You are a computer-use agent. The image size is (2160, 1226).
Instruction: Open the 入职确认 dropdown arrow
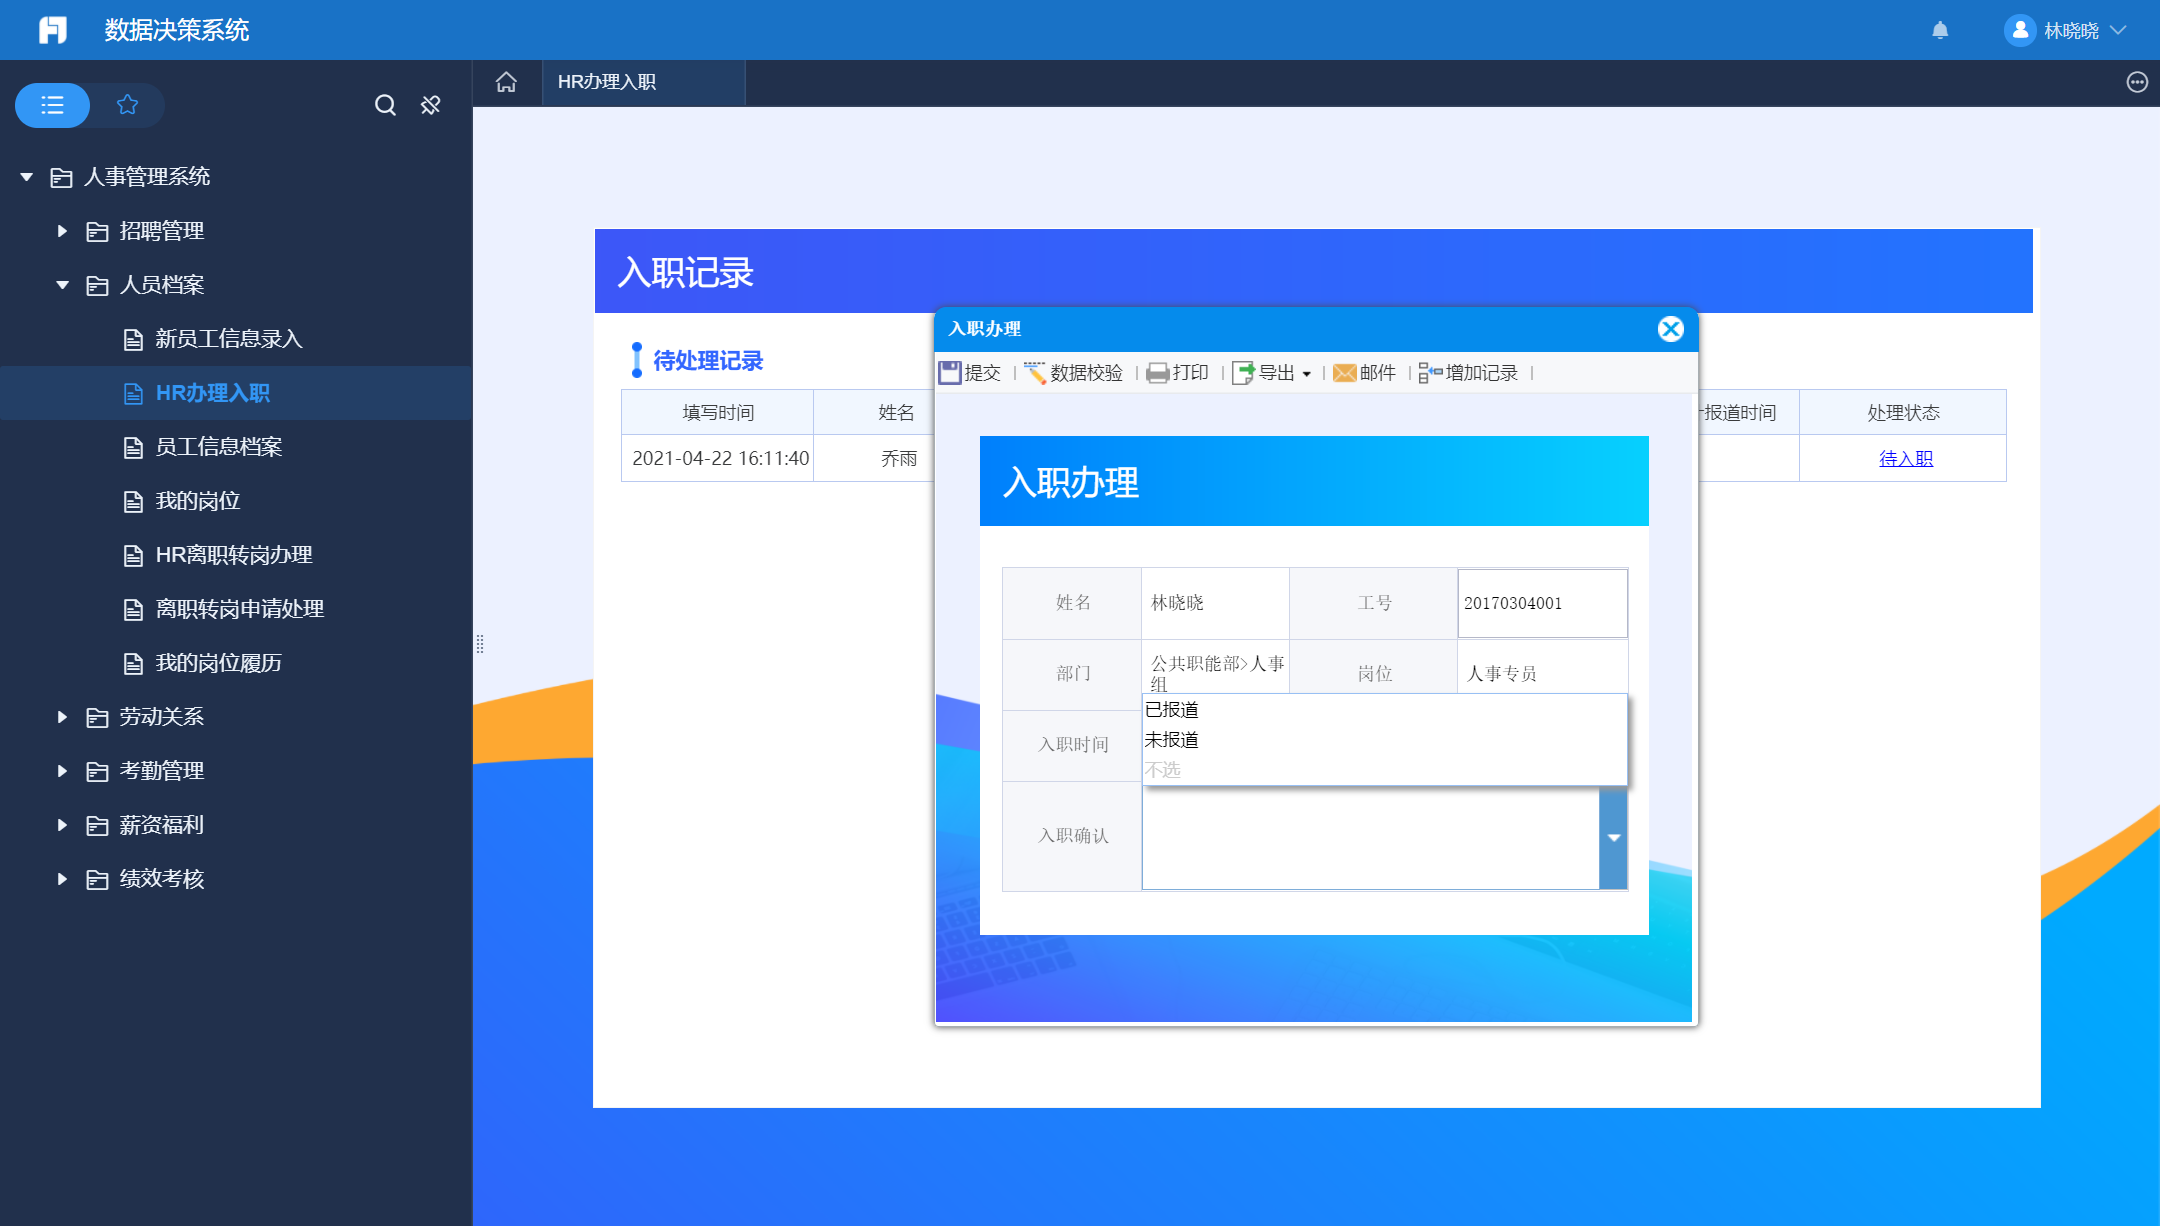[x=1613, y=838]
